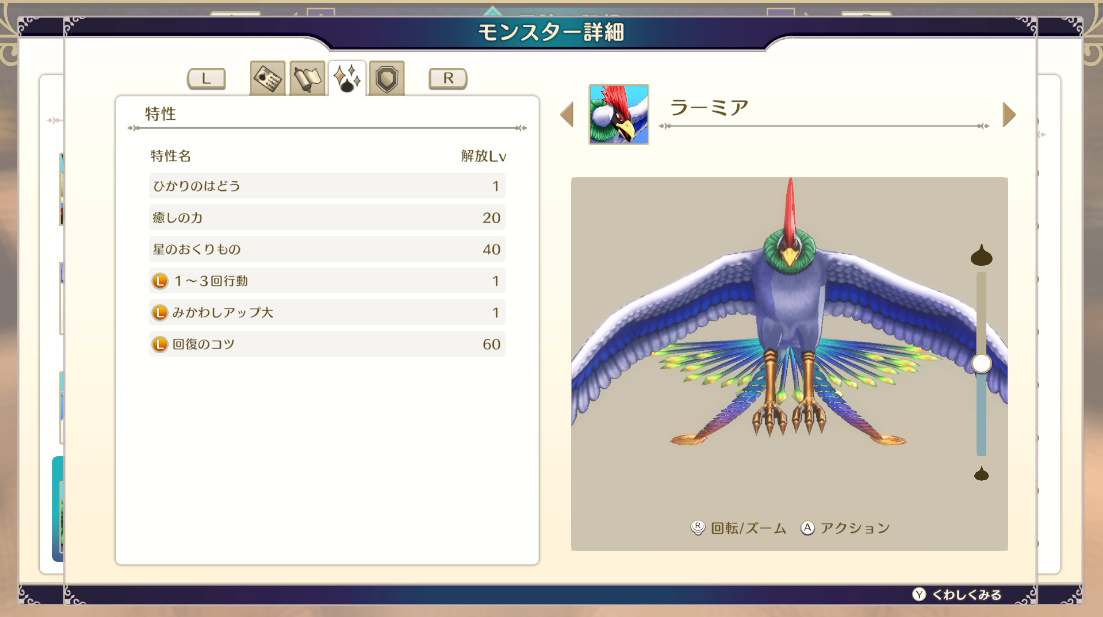1103x617 pixels.
Task: Click the 特性名 column header
Action: [171, 156]
